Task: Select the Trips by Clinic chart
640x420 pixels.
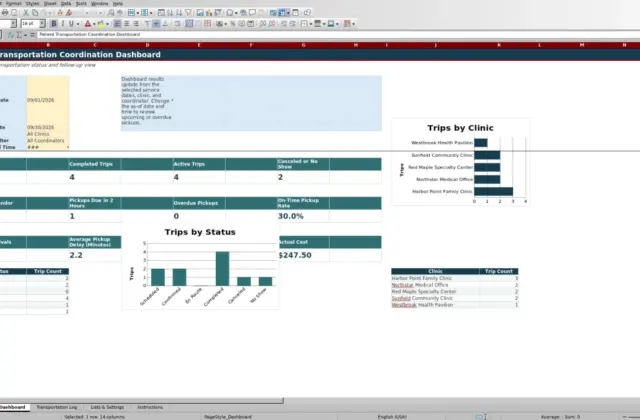Action: tap(460, 162)
